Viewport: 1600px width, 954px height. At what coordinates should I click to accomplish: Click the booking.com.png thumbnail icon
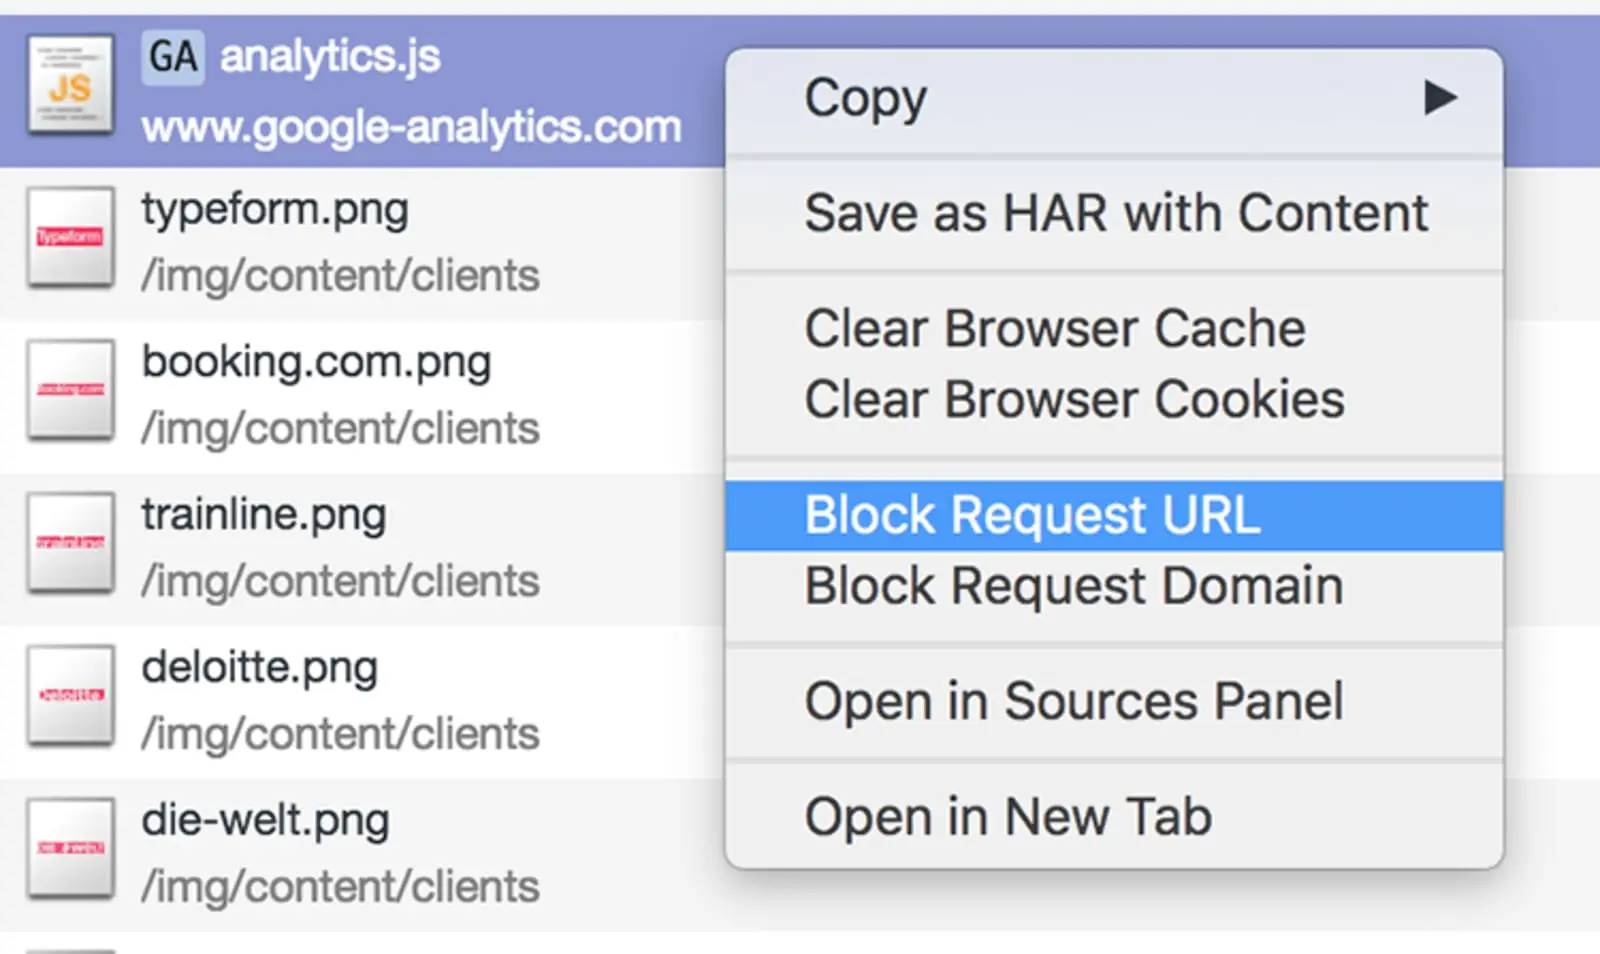click(x=70, y=390)
